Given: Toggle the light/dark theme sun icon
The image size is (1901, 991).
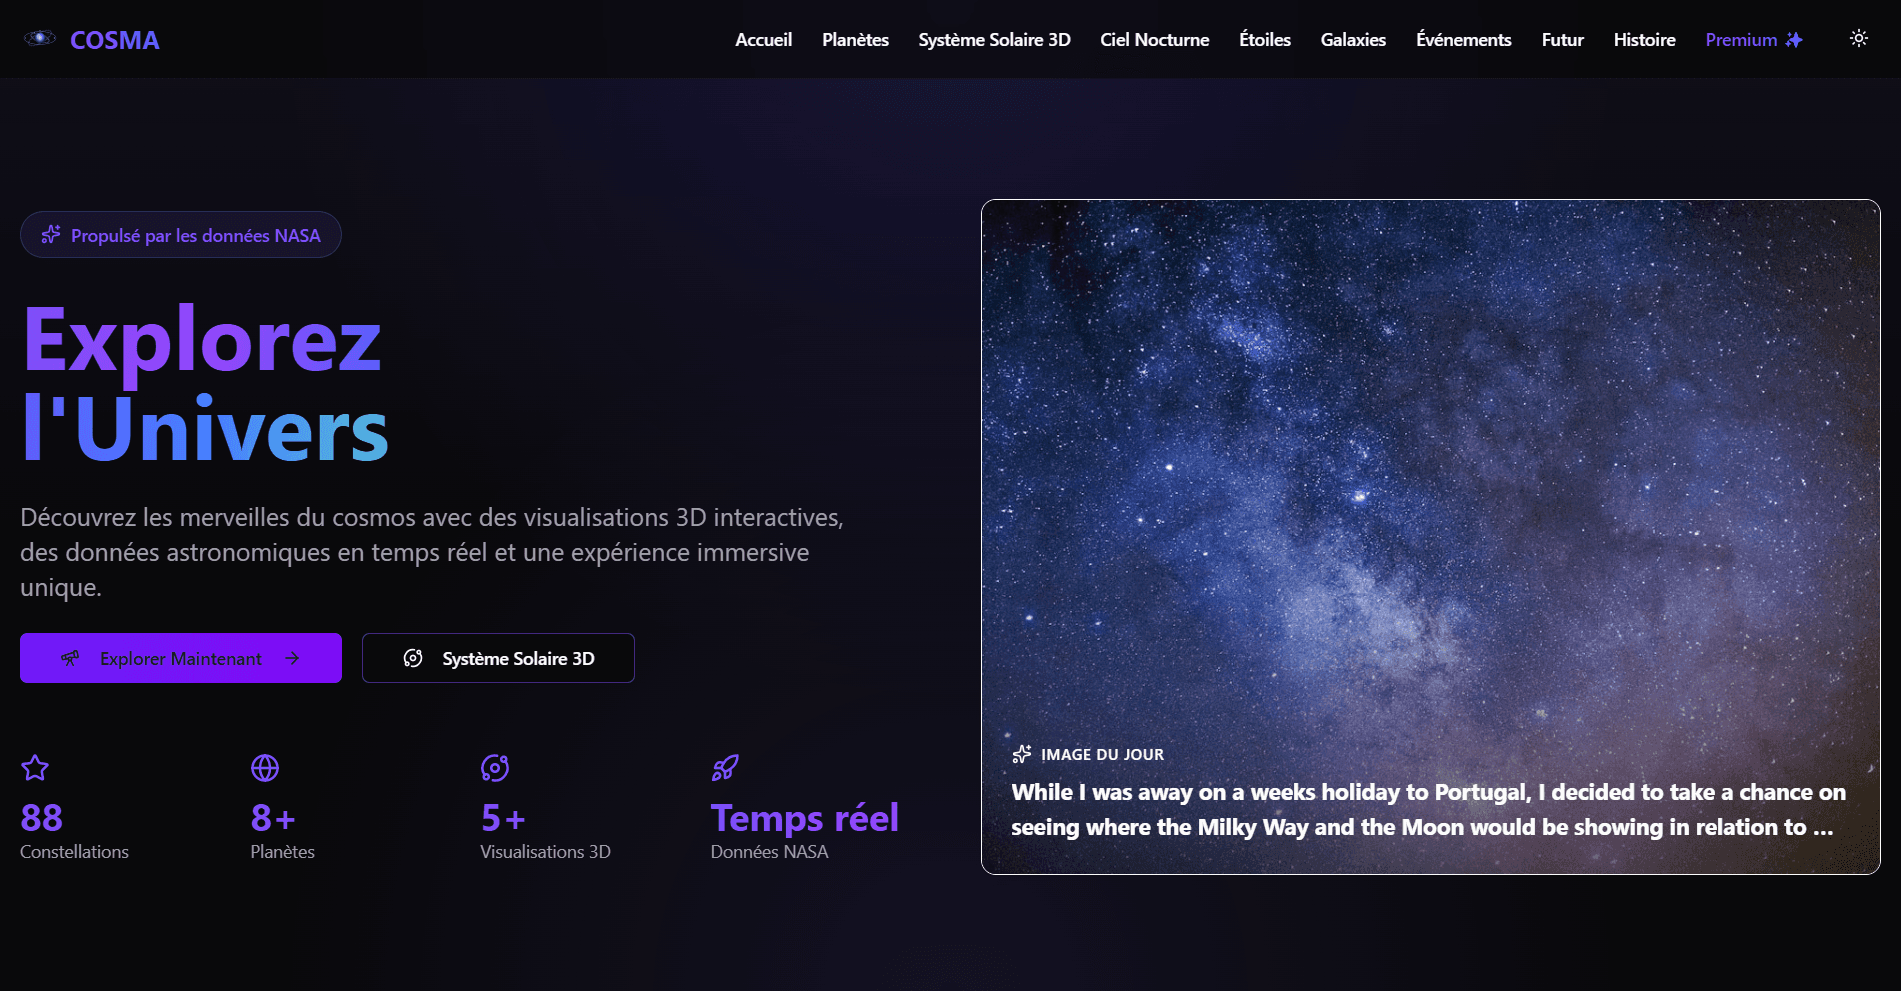Looking at the screenshot, I should pos(1858,38).
